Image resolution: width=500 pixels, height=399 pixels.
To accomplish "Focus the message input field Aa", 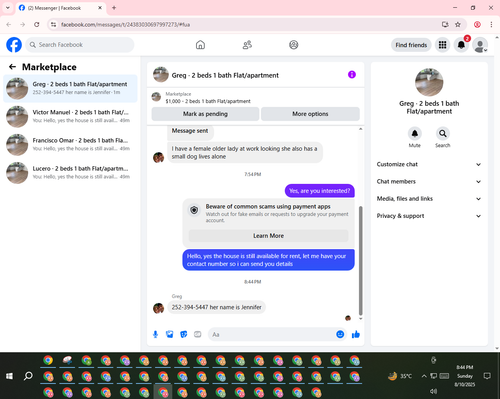I will click(x=272, y=334).
